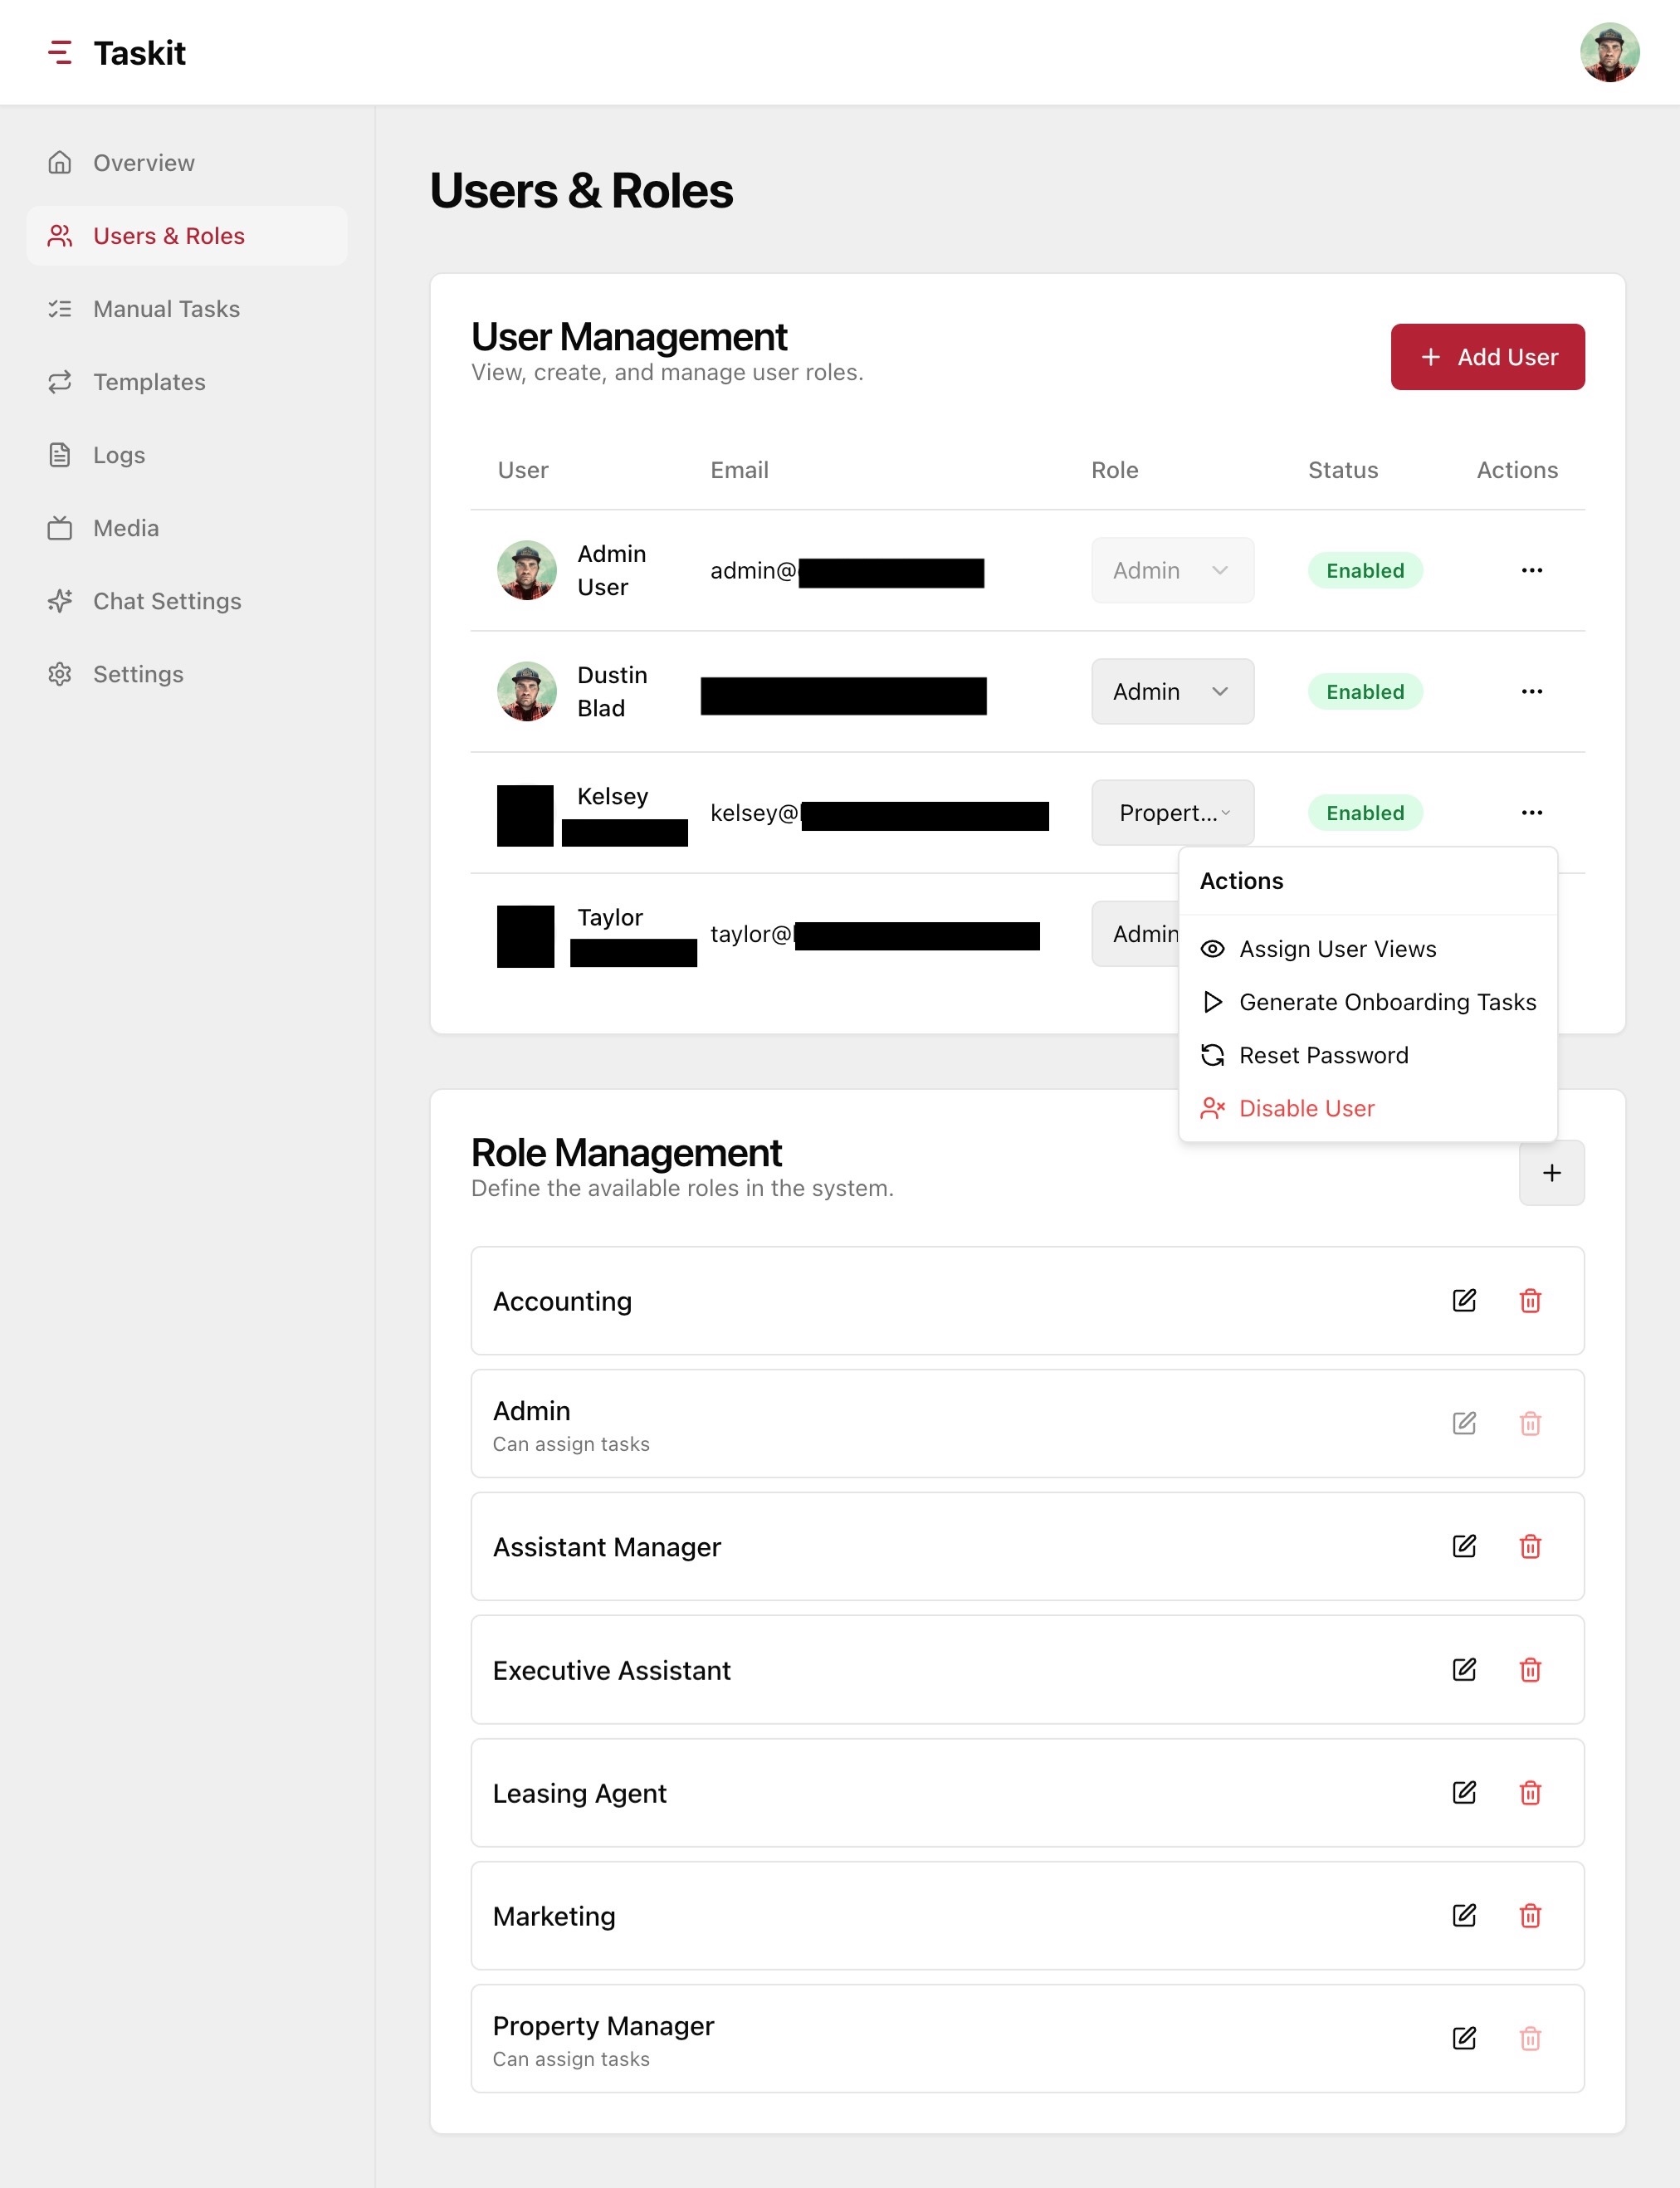
Task: Edit the Accounting role with the pencil icon
Action: (1464, 1301)
